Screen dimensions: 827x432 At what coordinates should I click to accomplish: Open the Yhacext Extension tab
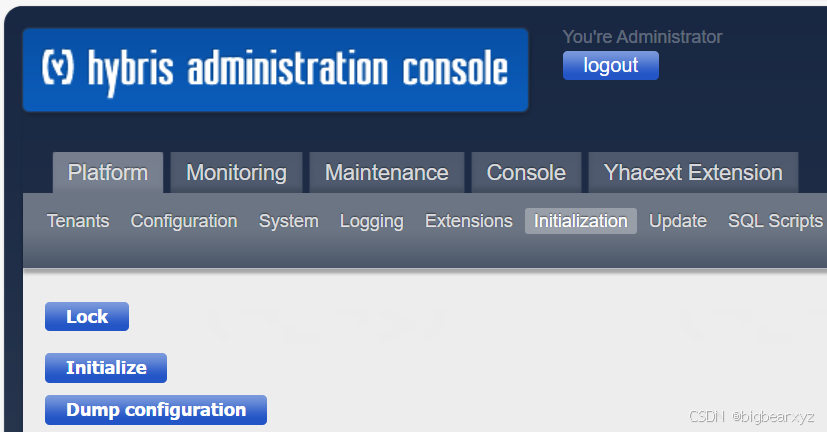click(x=693, y=172)
